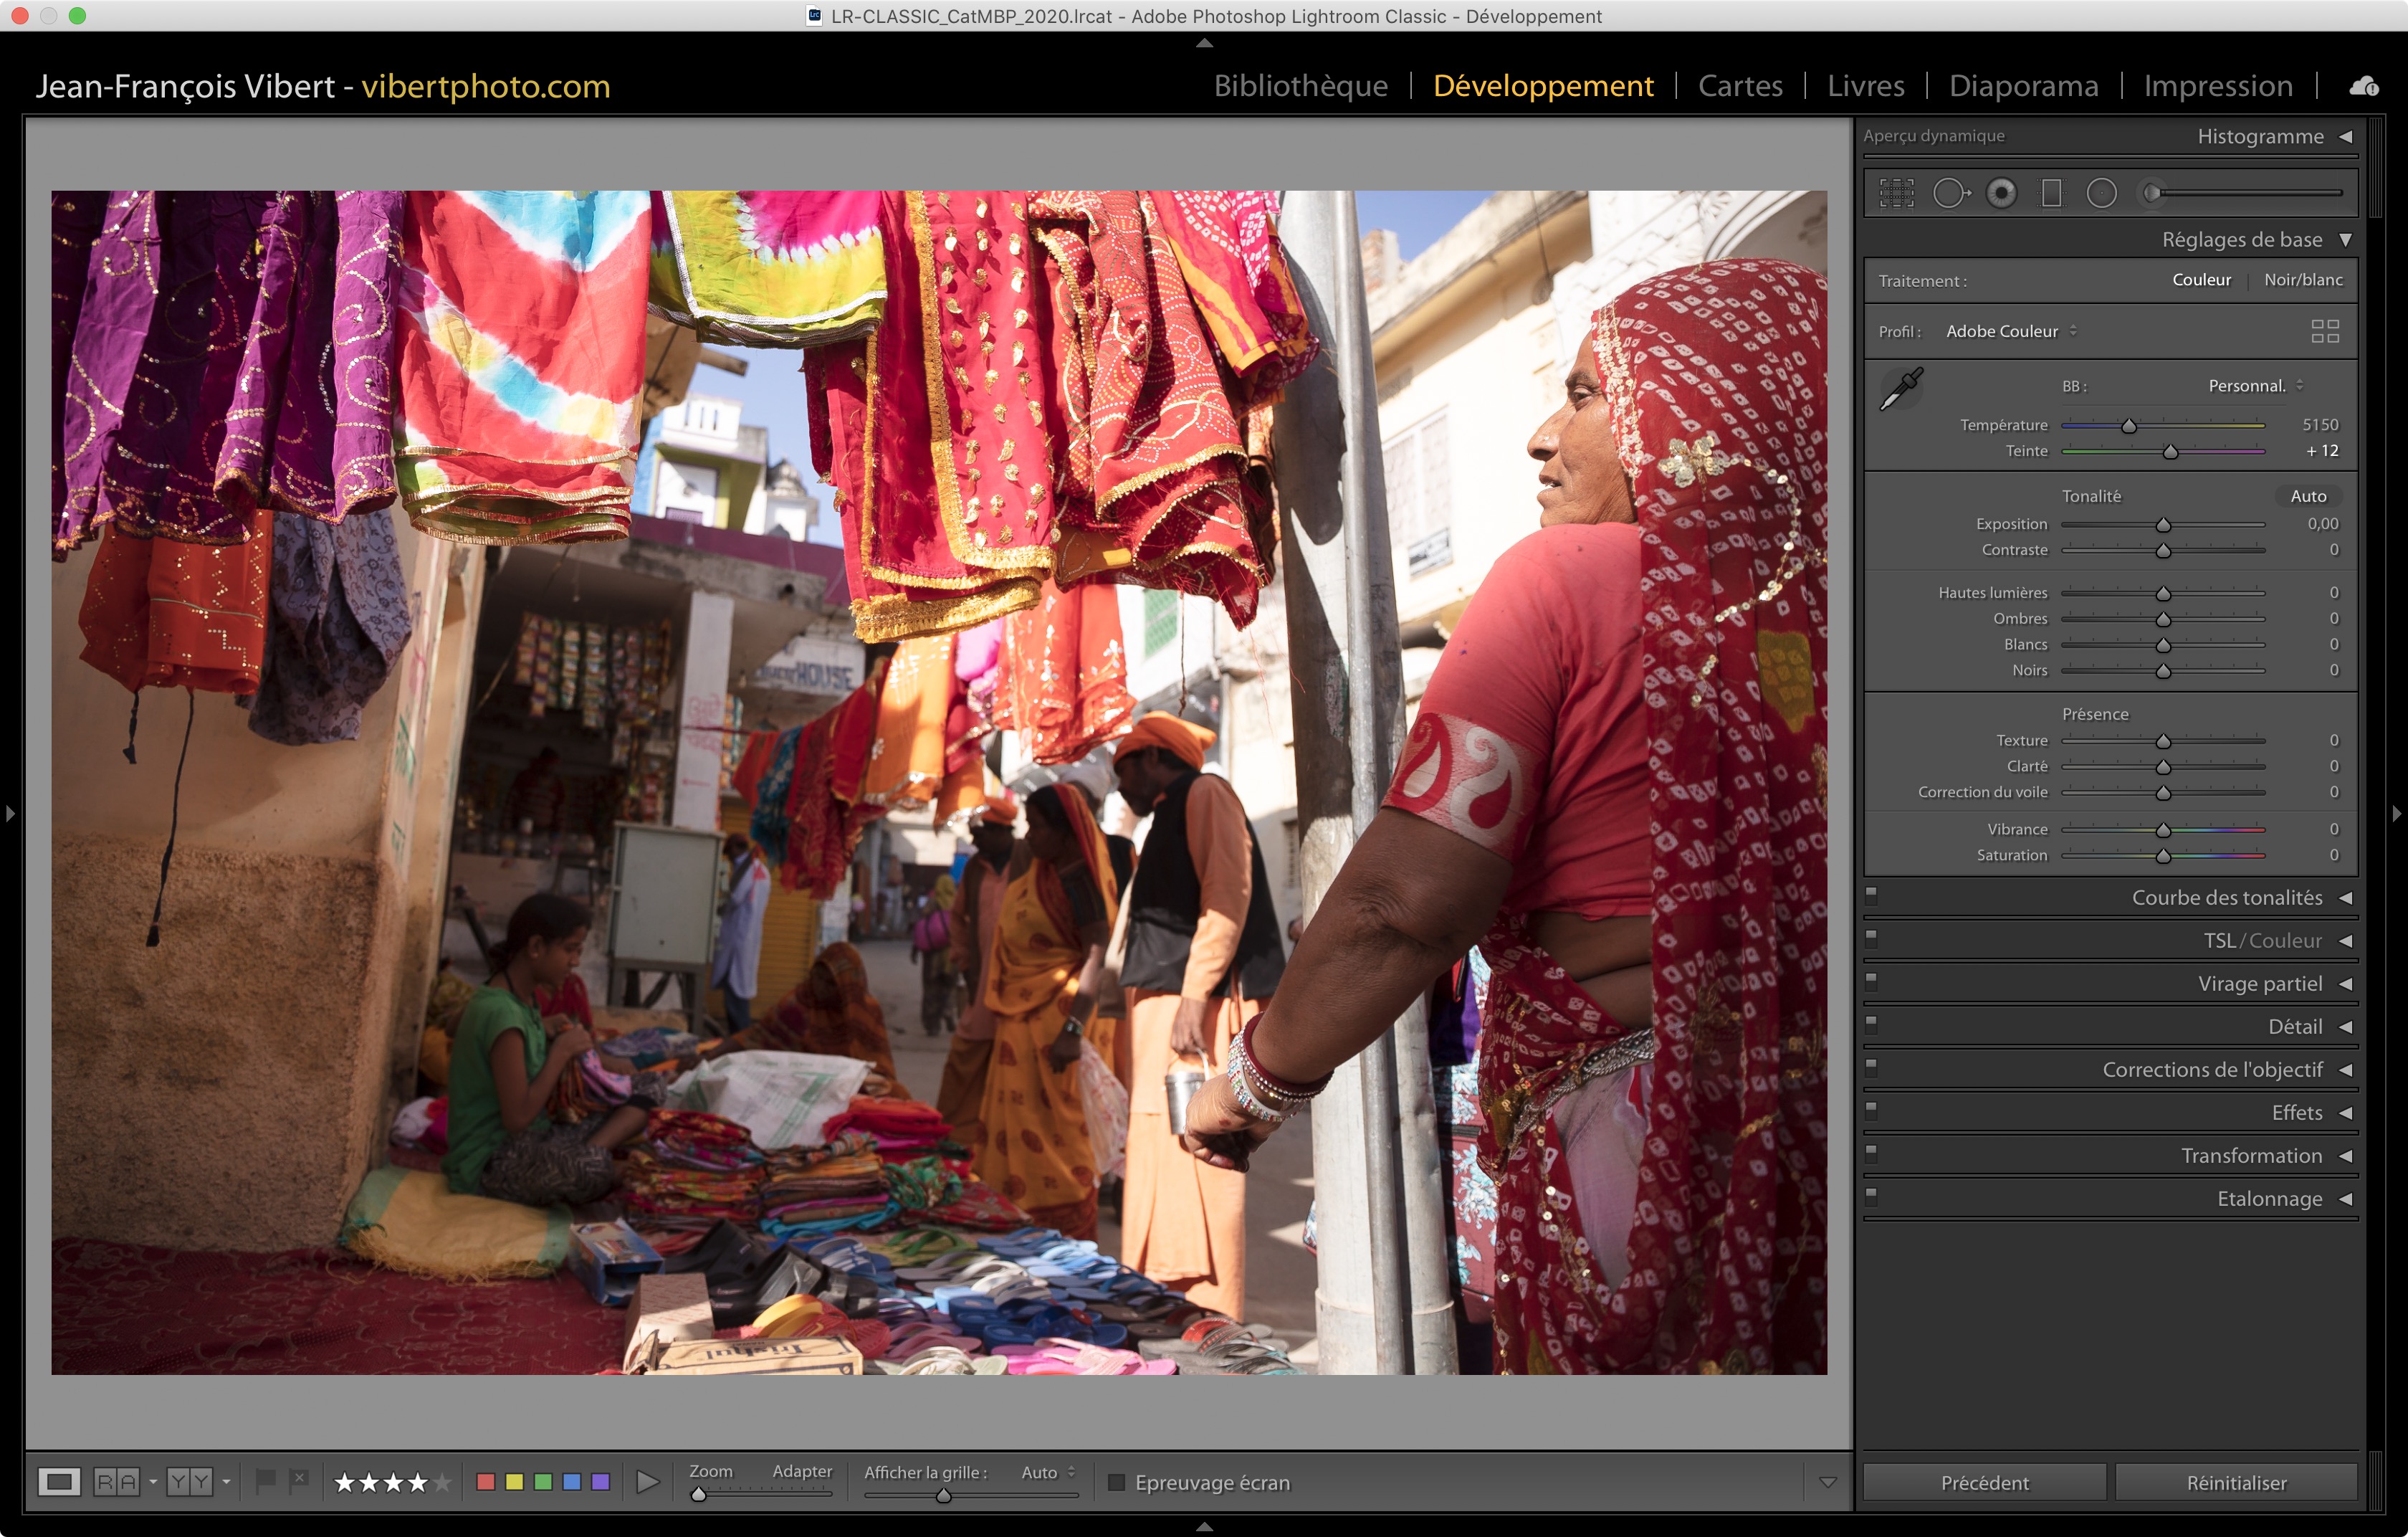
Task: Select the Crop overlay tool
Action: (x=1896, y=193)
